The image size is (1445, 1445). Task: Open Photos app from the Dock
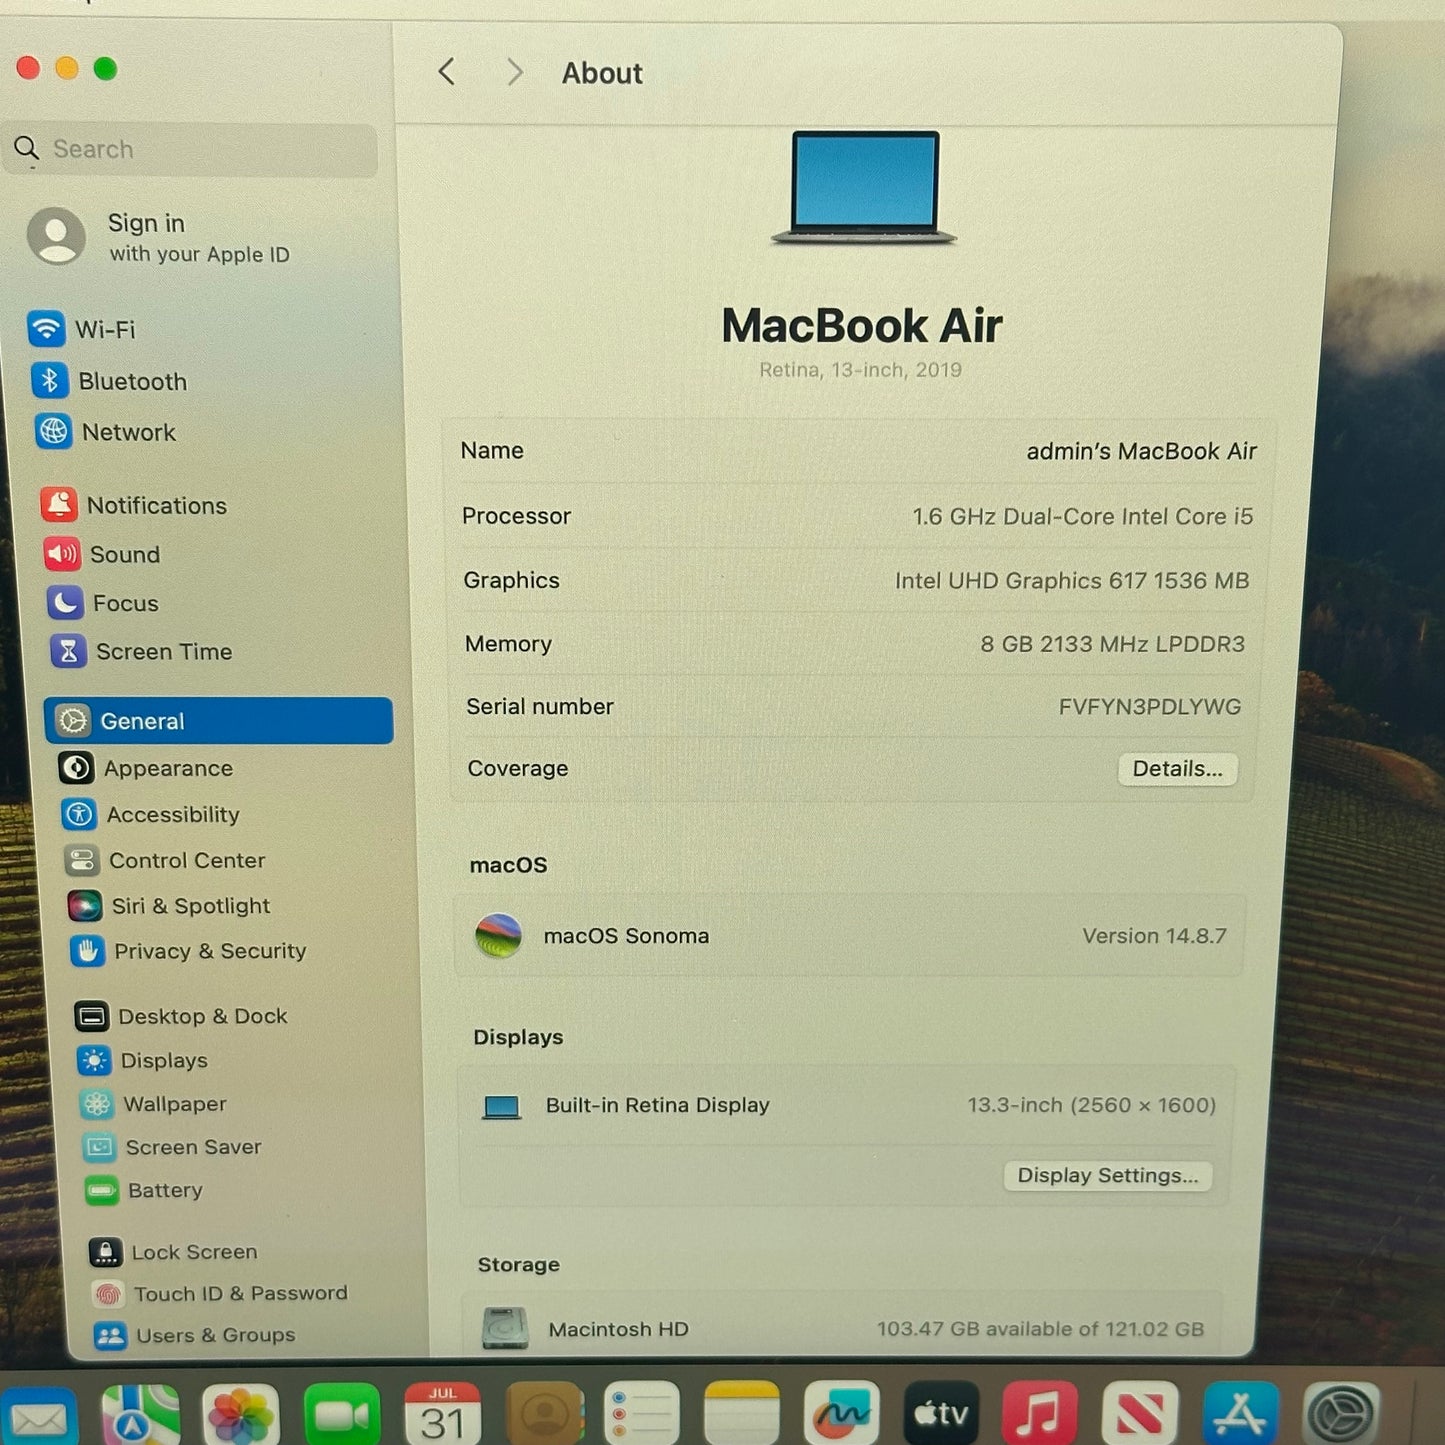tap(241, 1415)
